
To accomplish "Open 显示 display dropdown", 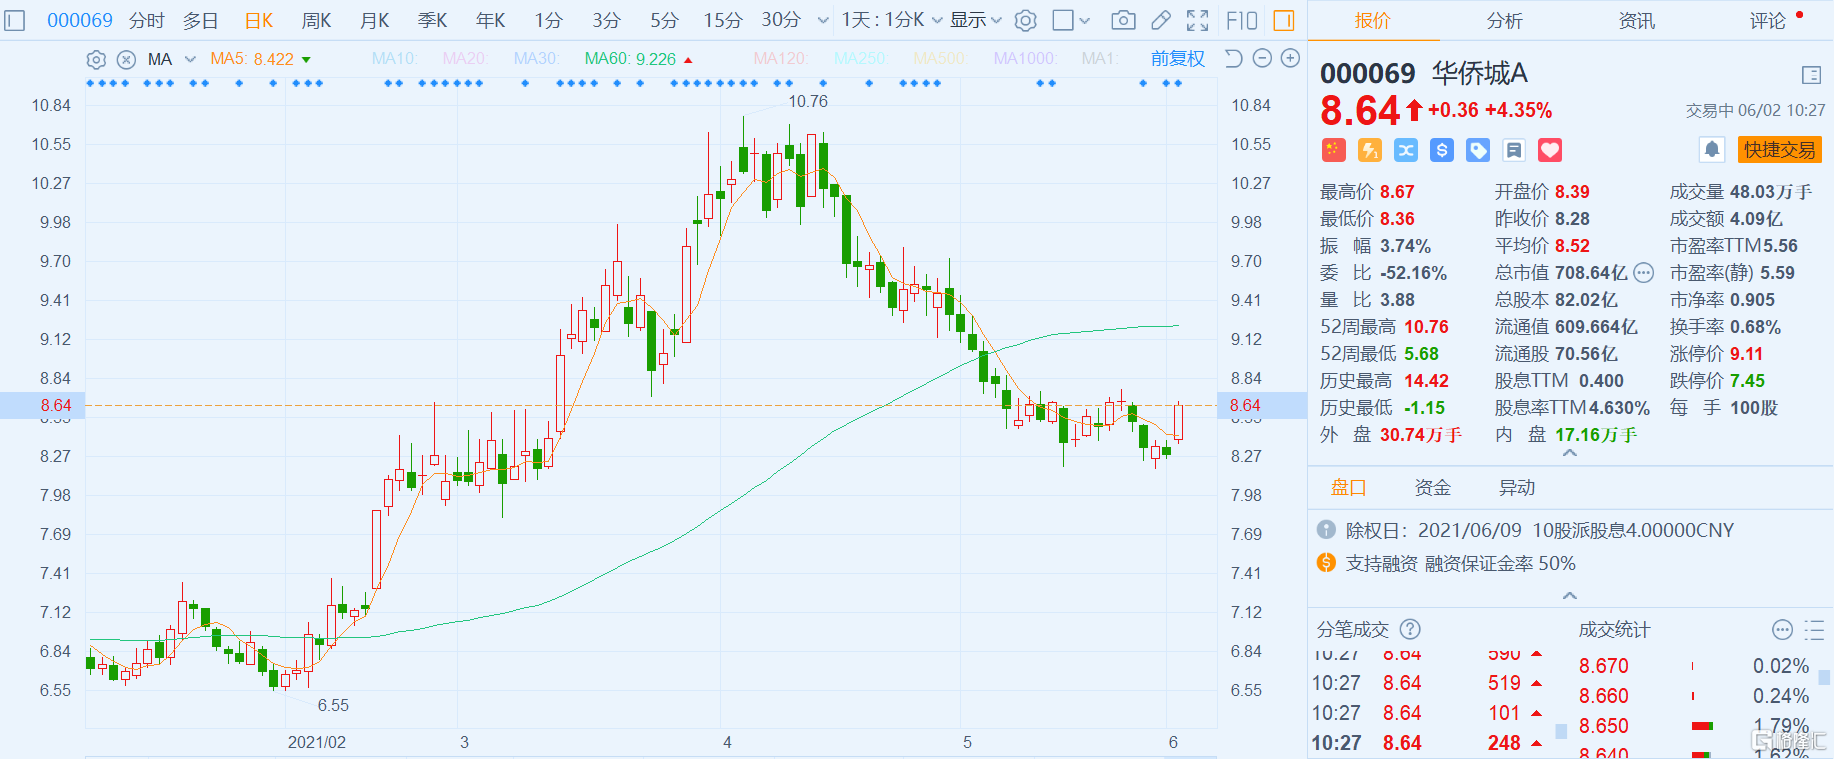I will pyautogui.click(x=975, y=20).
